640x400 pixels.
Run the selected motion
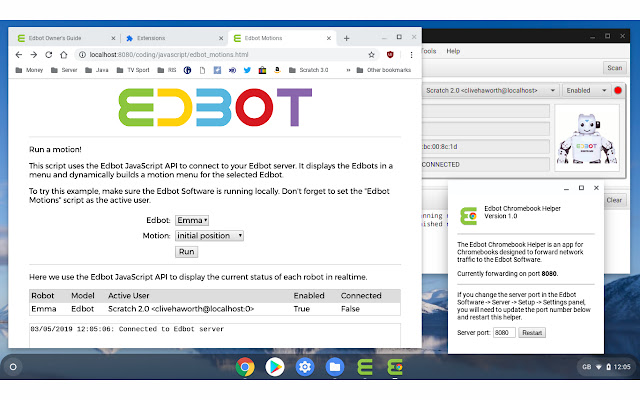click(x=187, y=252)
